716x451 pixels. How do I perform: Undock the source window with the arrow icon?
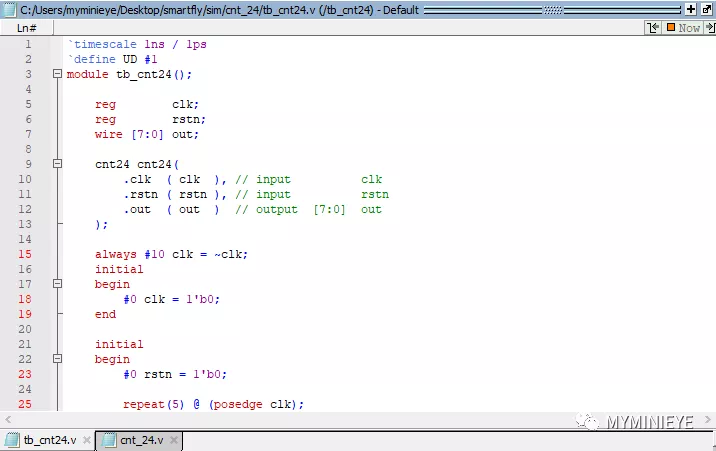(x=707, y=9)
